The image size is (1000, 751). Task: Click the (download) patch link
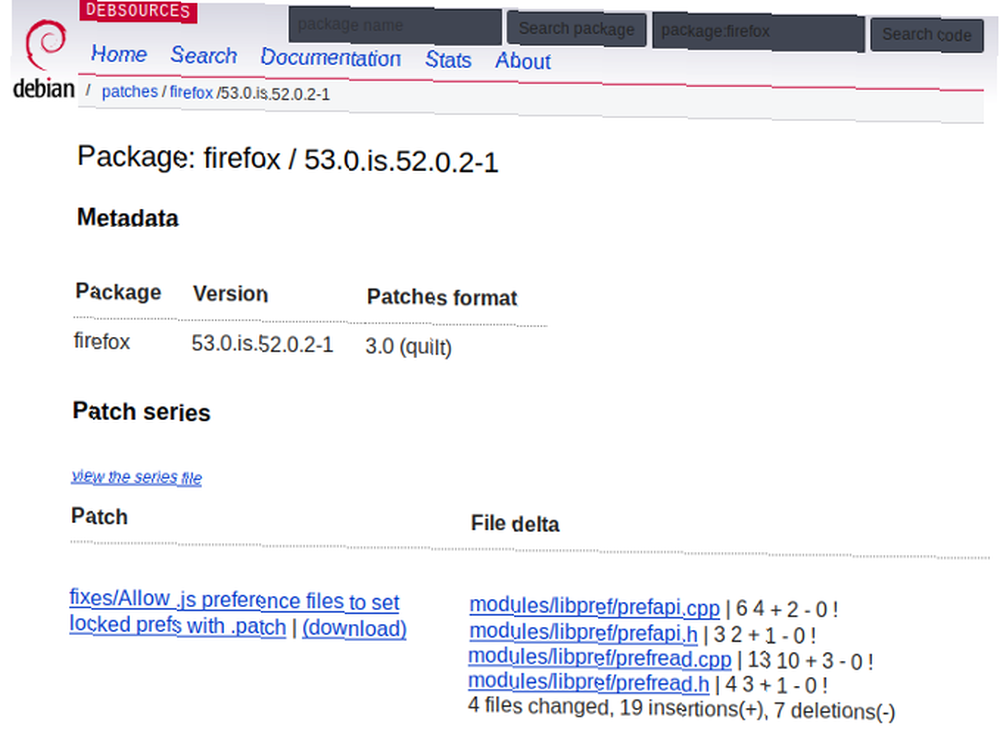354,629
